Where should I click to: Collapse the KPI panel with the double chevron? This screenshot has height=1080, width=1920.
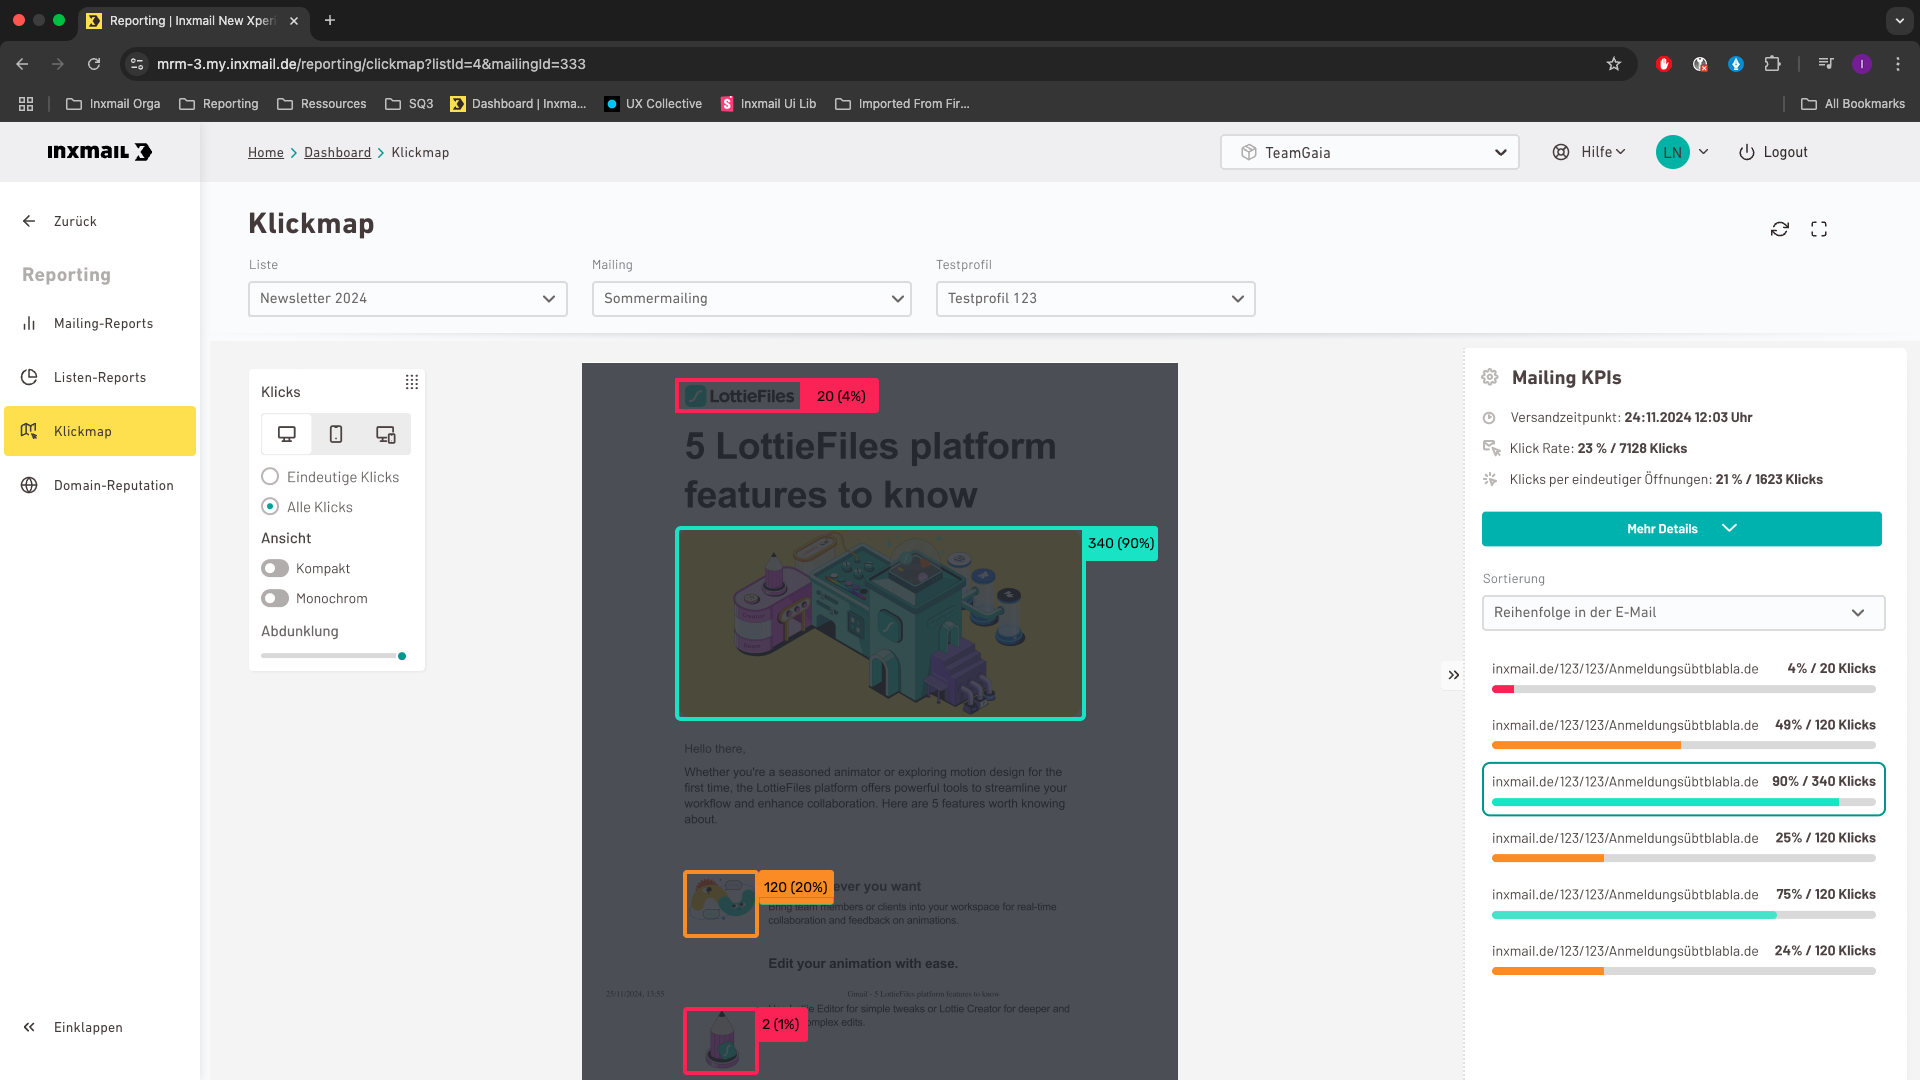pos(1453,675)
